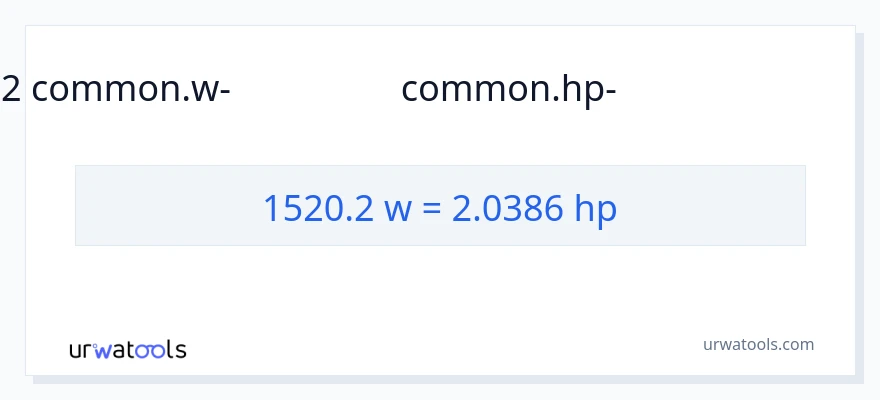The width and height of the screenshot is (880, 400).
Task: Click the 'oo' letters in the logo
Action: coord(150,350)
